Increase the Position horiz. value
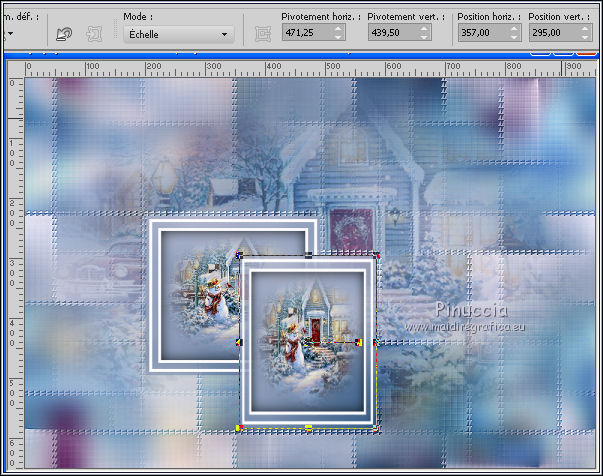The width and height of the screenshot is (603, 476). pos(515,28)
